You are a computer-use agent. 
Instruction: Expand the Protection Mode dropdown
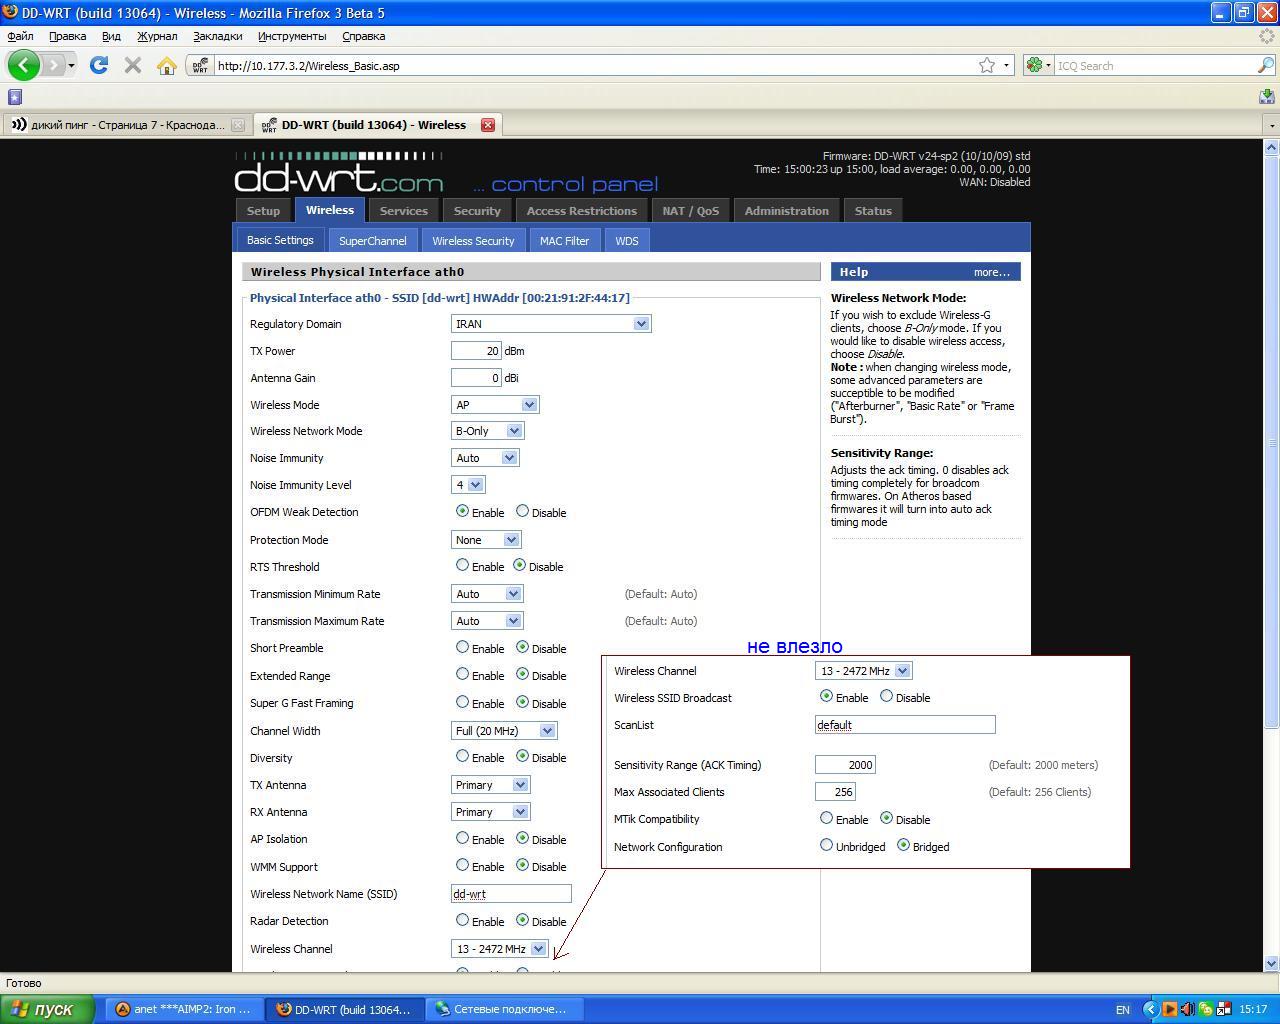(x=486, y=540)
